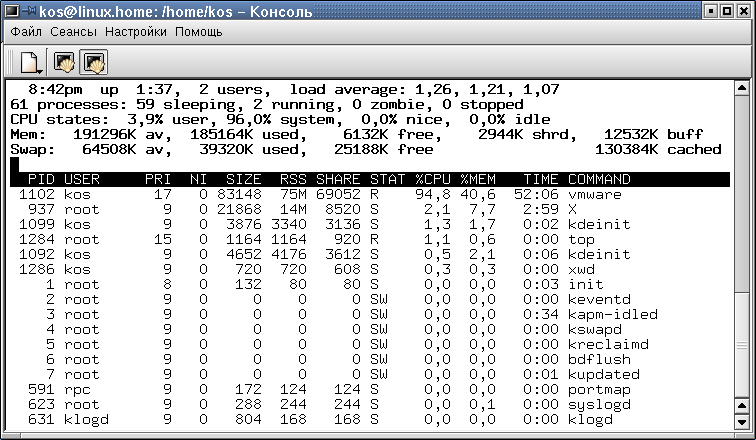Select the second (active) session toolbar icon
Image resolution: width=756 pixels, height=440 pixels.
(94, 63)
